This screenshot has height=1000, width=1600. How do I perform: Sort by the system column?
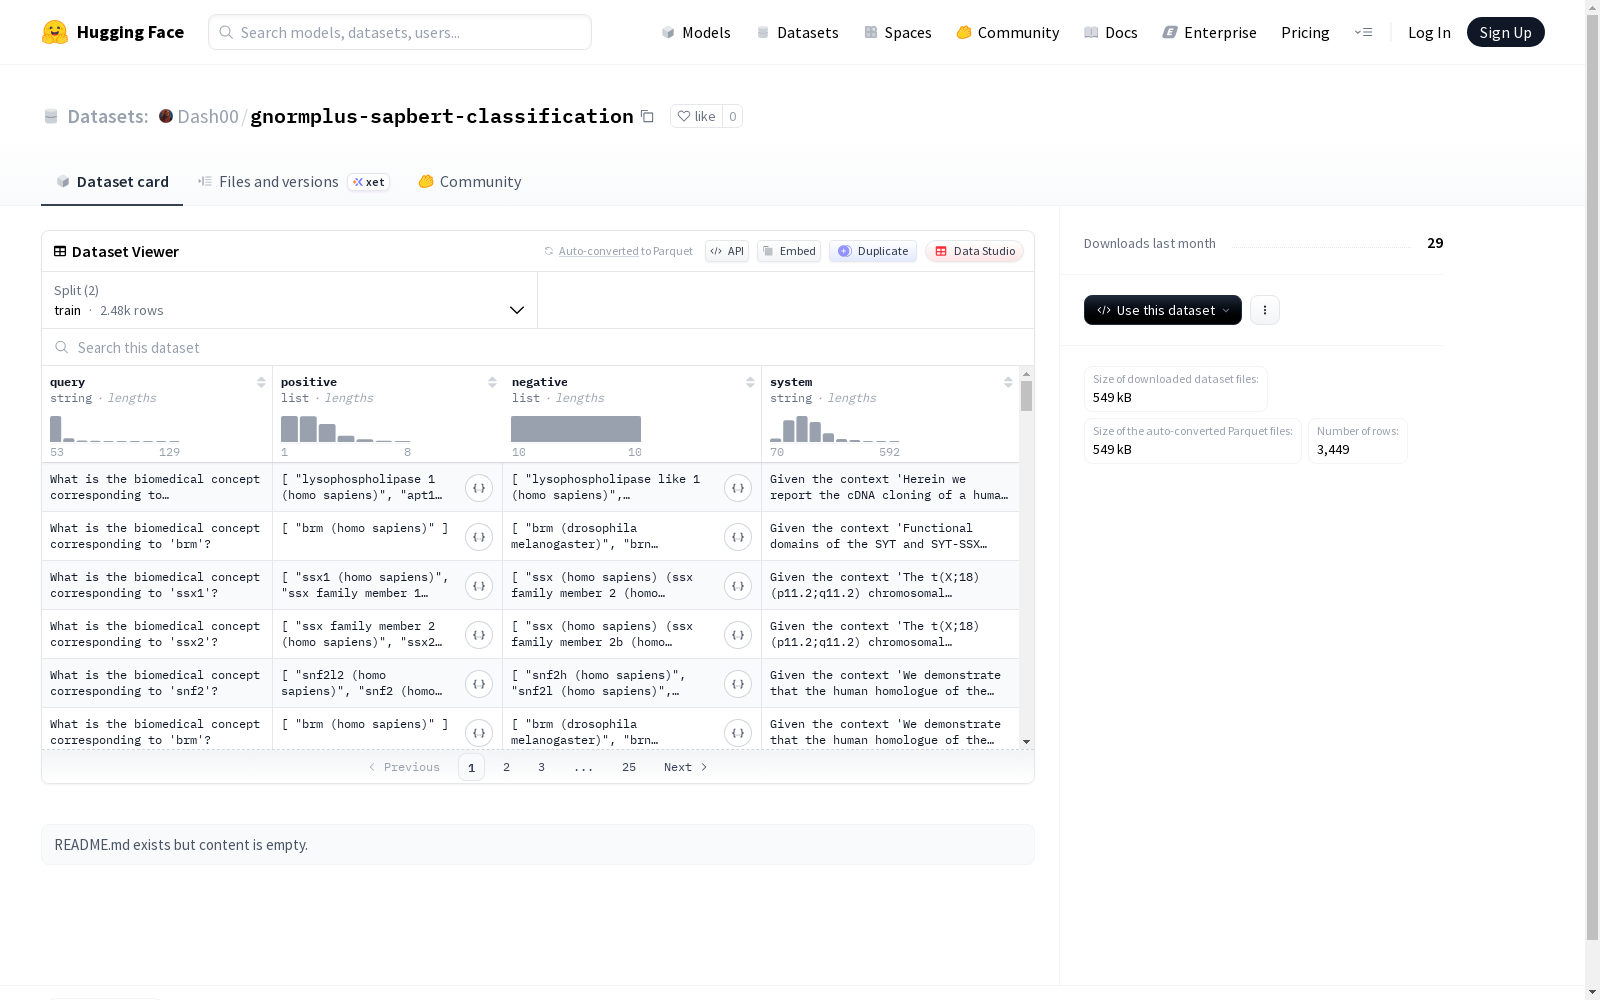click(1008, 382)
